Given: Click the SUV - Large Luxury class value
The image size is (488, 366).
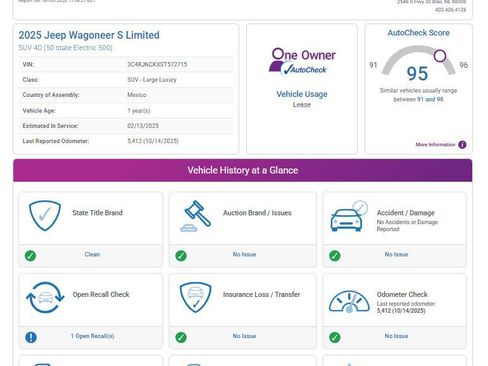Looking at the screenshot, I should 152,80.
